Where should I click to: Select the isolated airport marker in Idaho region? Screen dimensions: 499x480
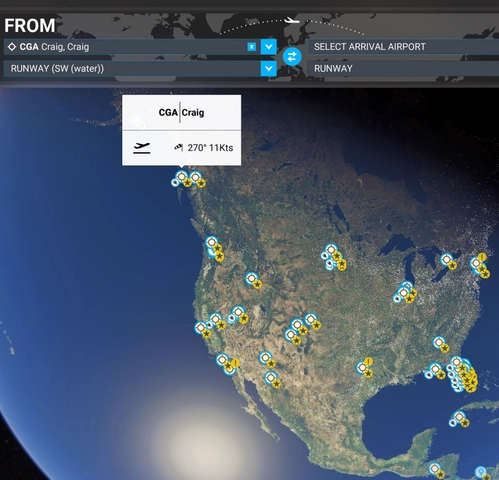252,278
